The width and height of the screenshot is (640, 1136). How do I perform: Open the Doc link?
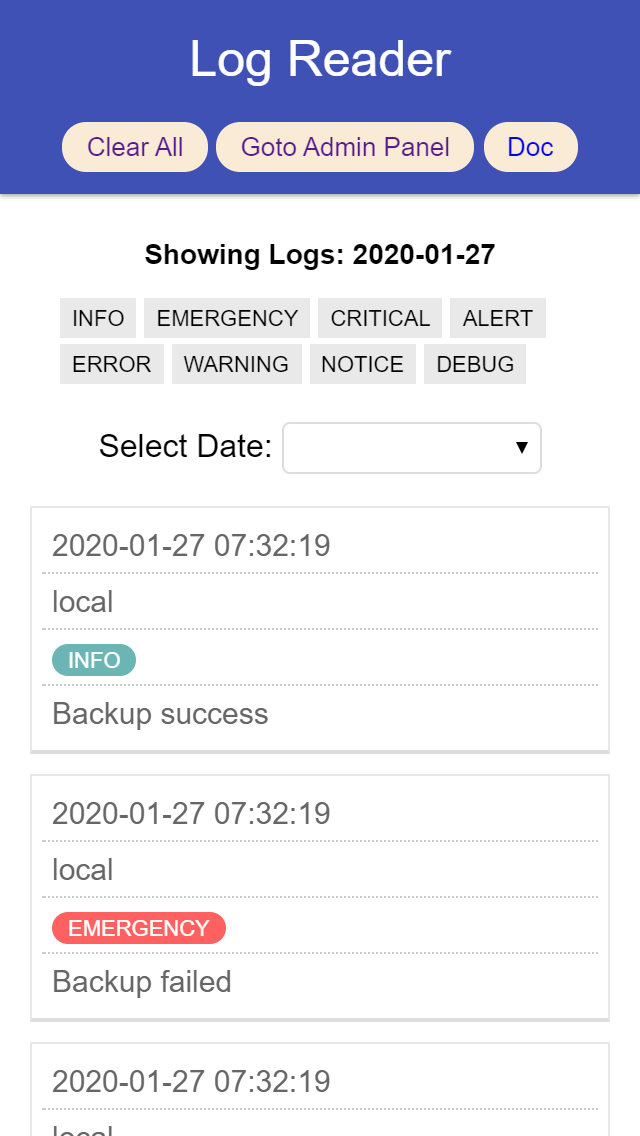click(x=530, y=147)
